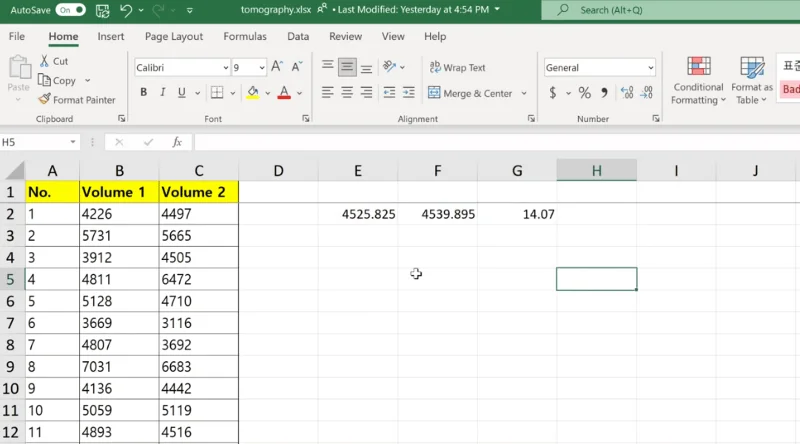Open the General number format dropdown
This screenshot has width=800, height=444.
coord(651,67)
